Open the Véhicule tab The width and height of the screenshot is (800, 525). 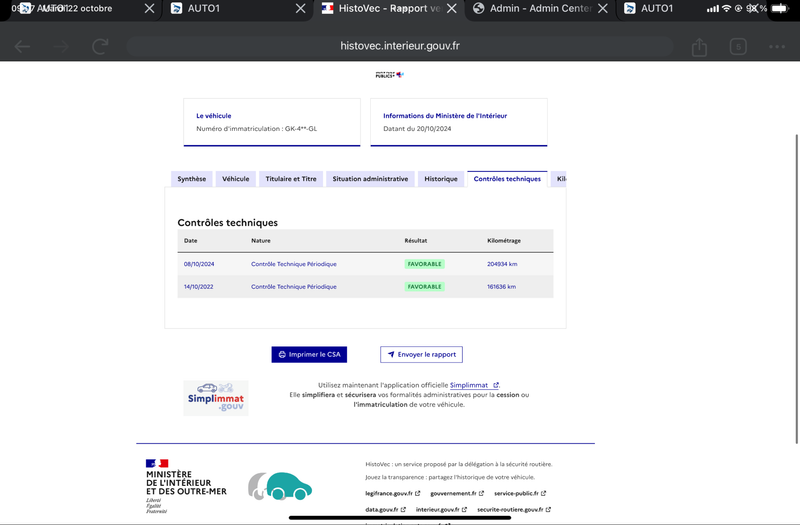235,179
